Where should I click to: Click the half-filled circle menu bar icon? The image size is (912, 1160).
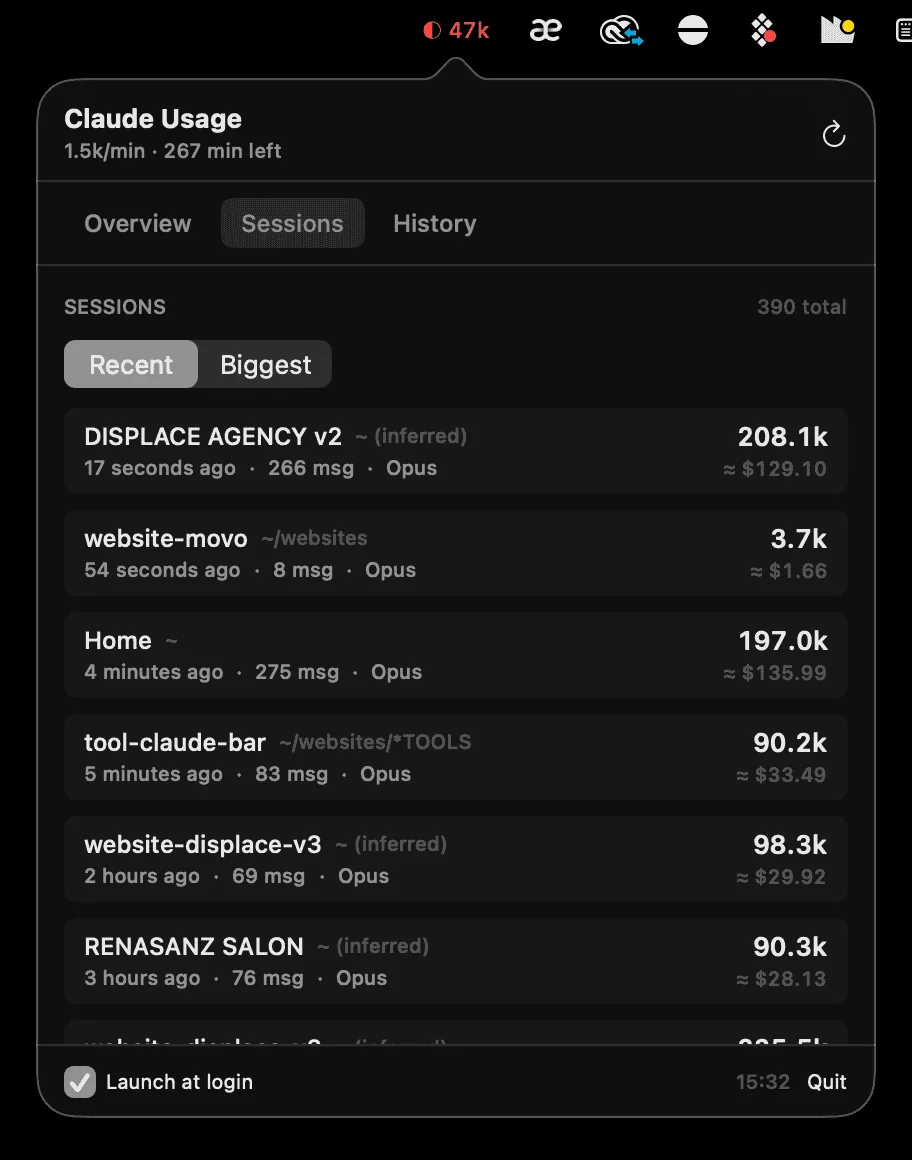[x=693, y=30]
